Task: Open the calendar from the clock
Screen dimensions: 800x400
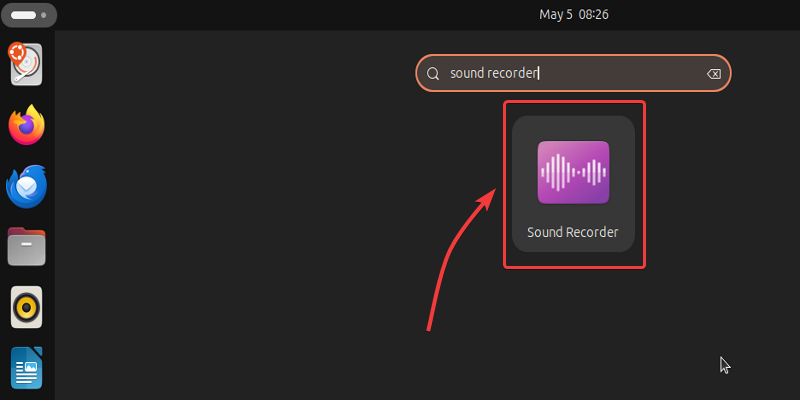Action: (x=574, y=15)
